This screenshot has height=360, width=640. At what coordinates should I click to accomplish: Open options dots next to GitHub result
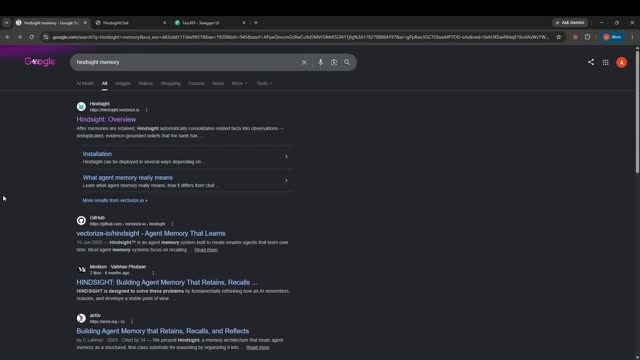point(172,224)
